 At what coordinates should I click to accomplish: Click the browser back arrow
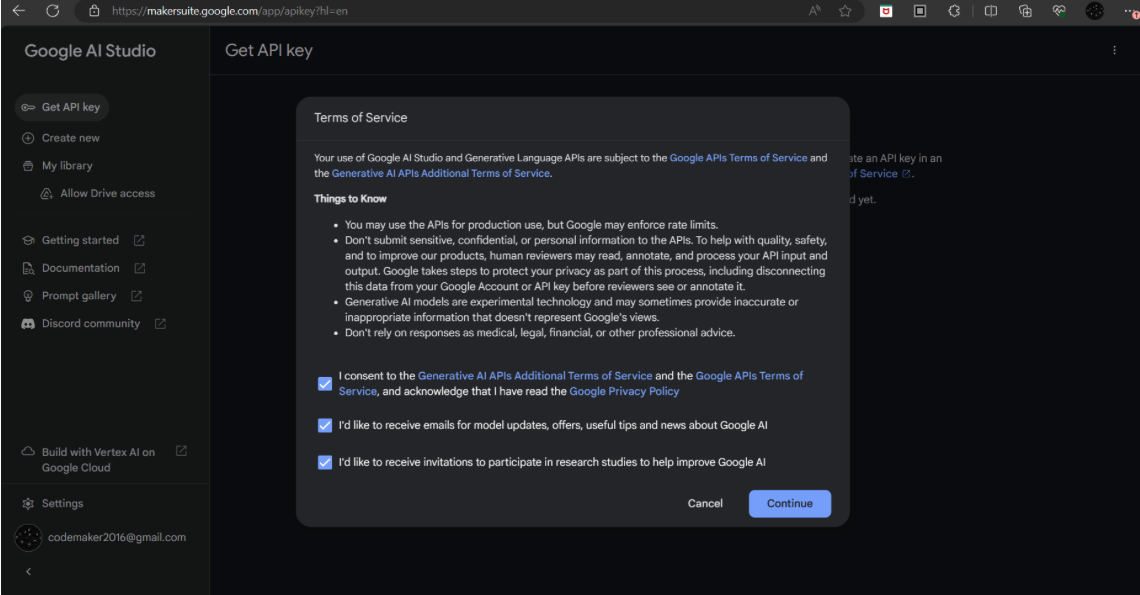(19, 11)
